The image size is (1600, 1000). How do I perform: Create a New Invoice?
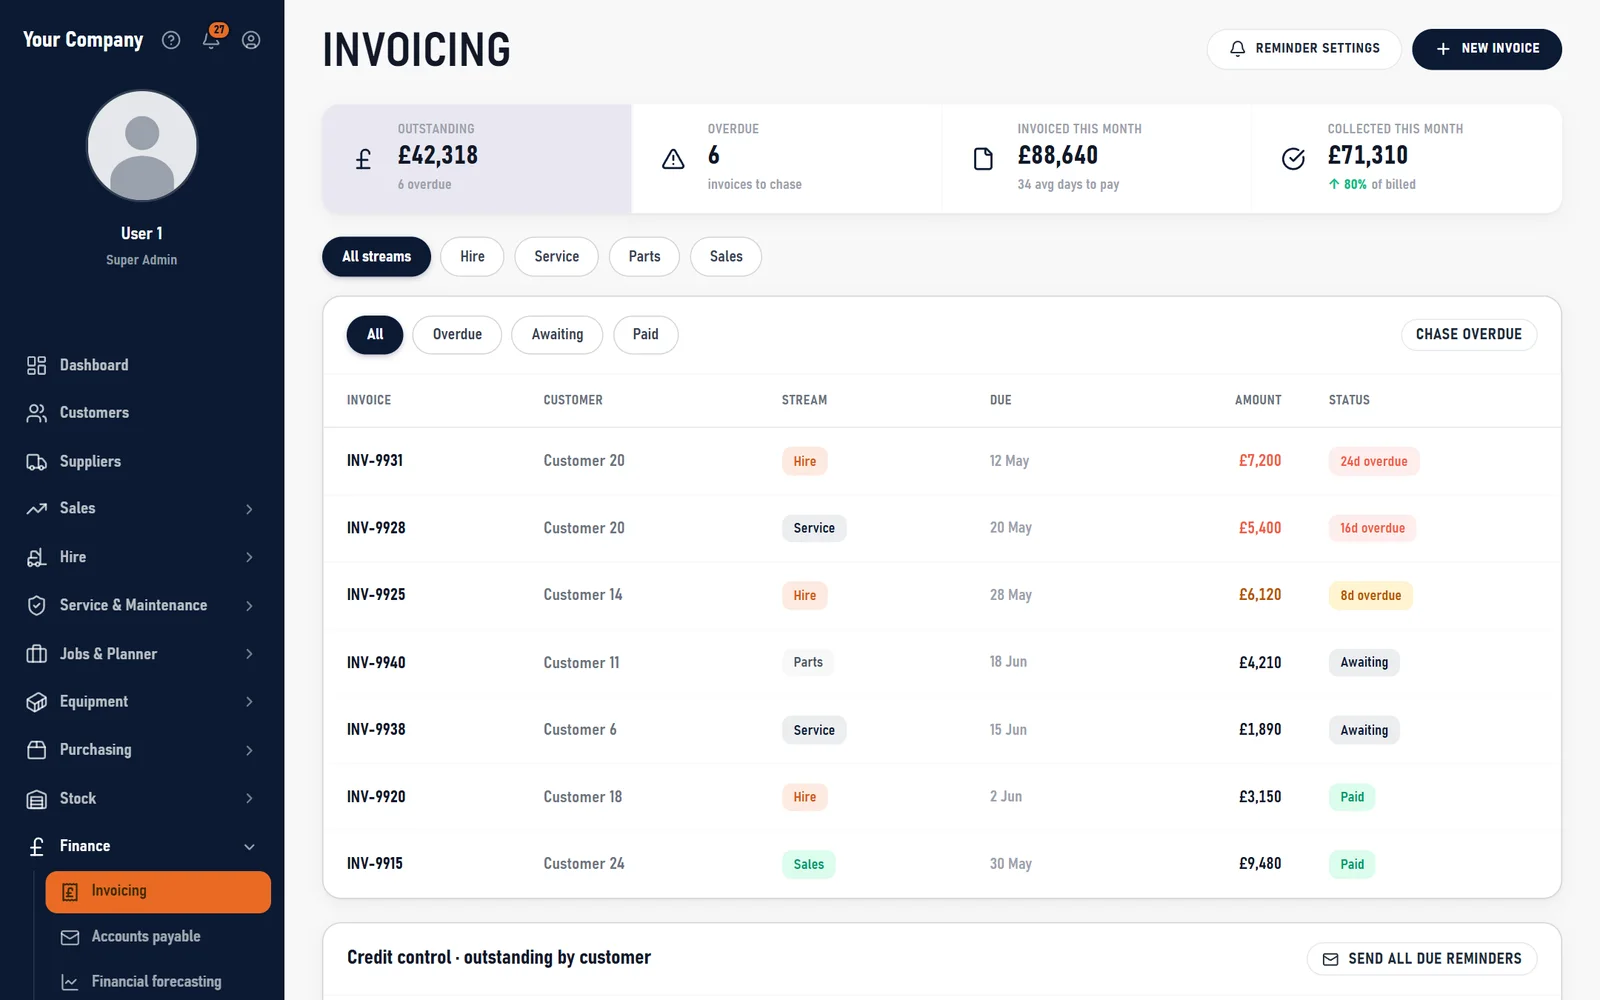1487,49
